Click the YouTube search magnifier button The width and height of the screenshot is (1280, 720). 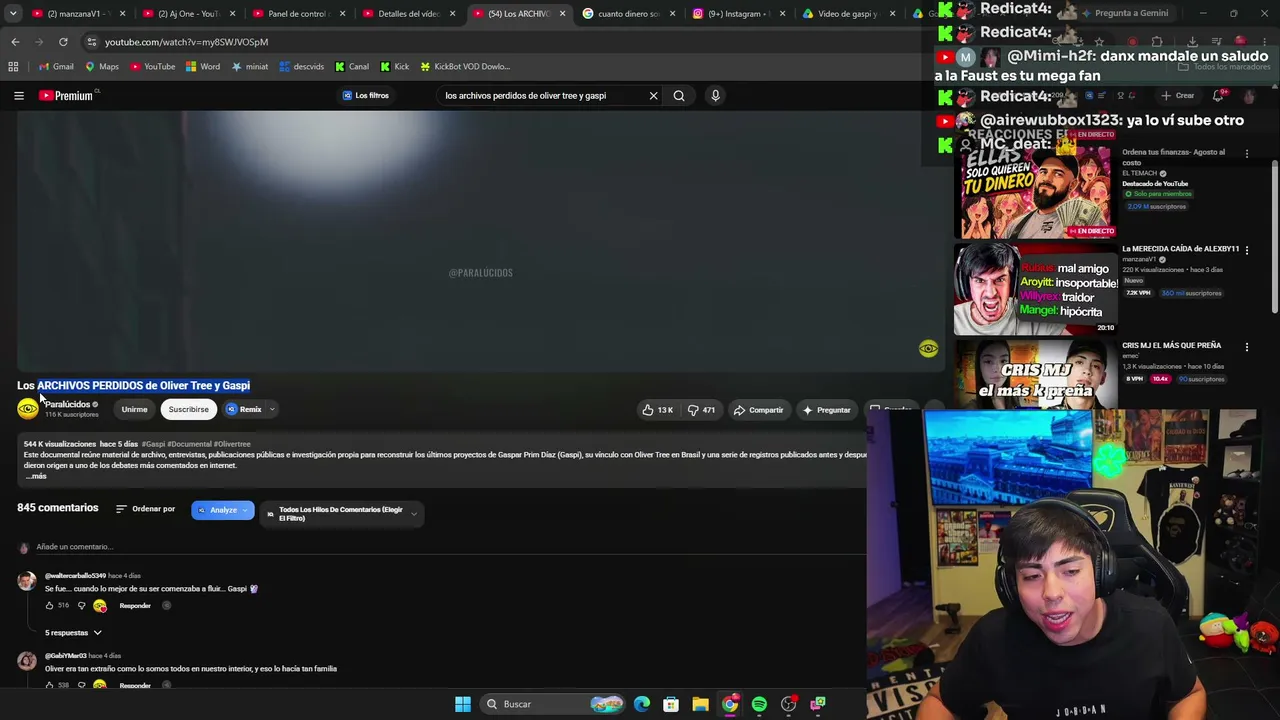(x=679, y=96)
